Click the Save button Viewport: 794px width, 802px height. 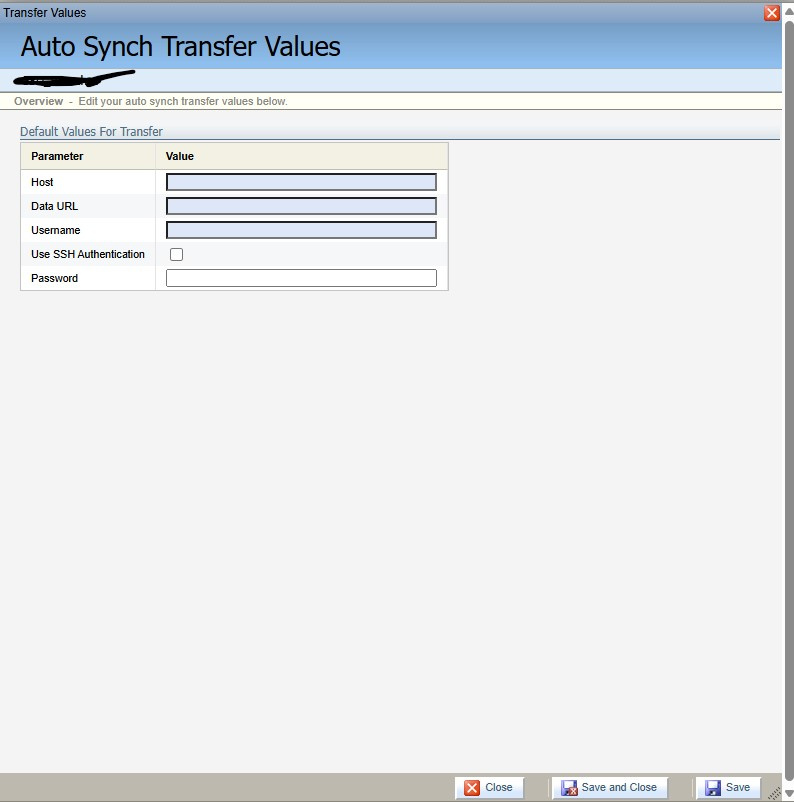pos(727,787)
